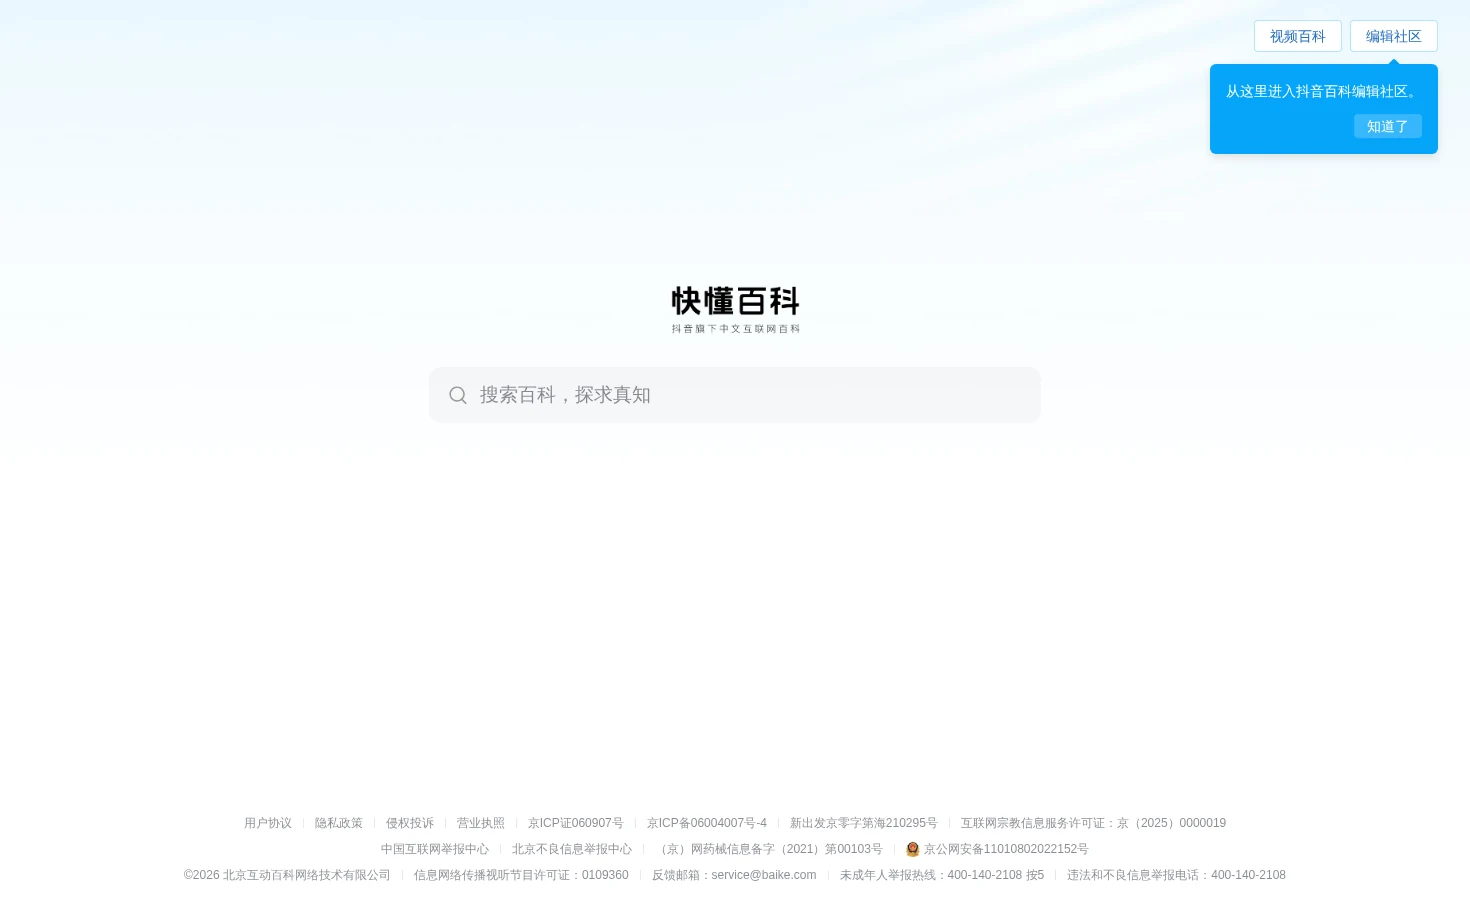Open 侵权投诉 link
Image resolution: width=1470 pixels, height=923 pixels.
pyautogui.click(x=410, y=823)
